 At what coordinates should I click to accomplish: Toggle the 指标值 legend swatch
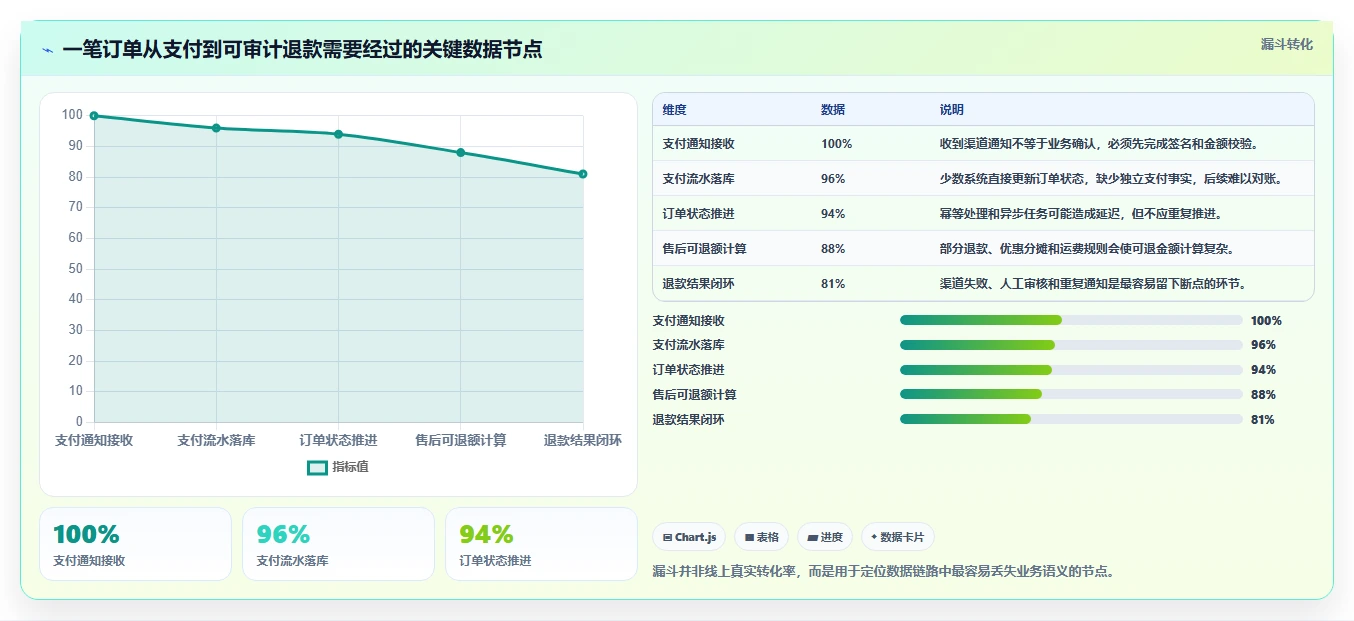pos(317,467)
